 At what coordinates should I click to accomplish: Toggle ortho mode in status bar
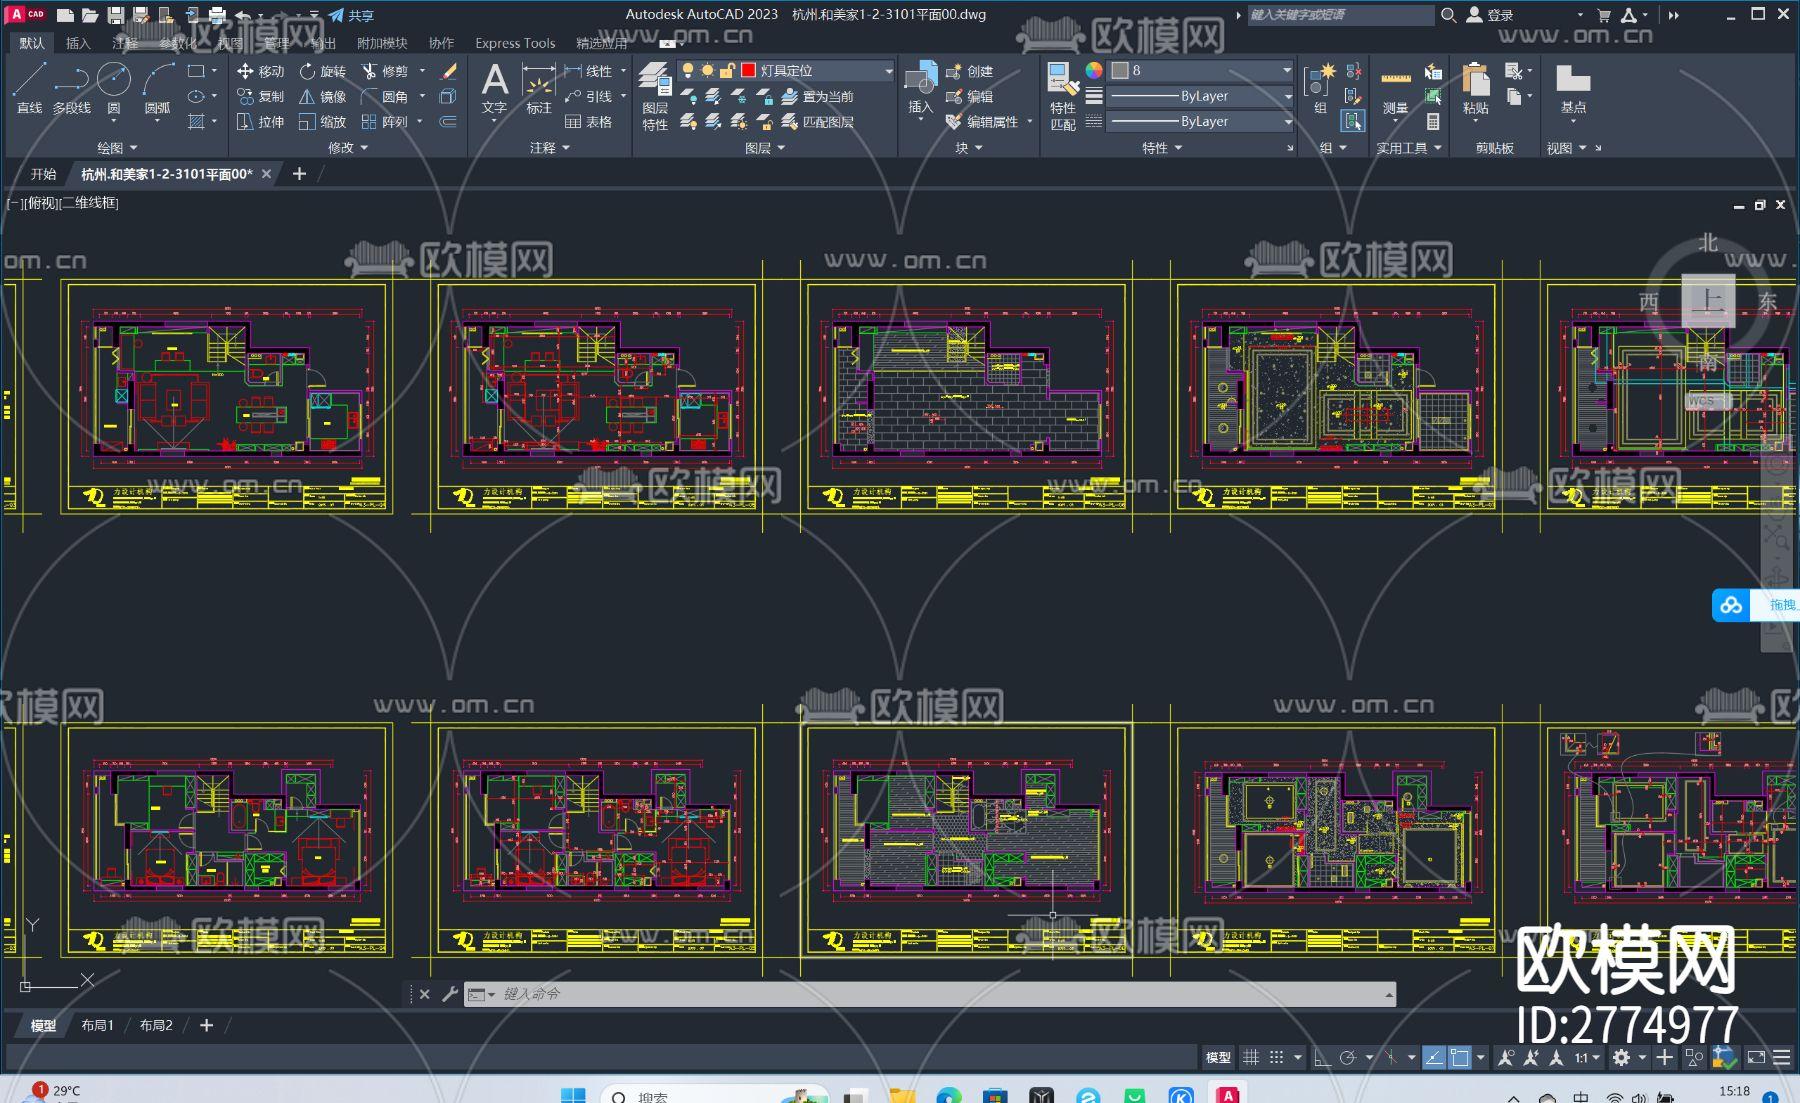tap(1322, 1057)
